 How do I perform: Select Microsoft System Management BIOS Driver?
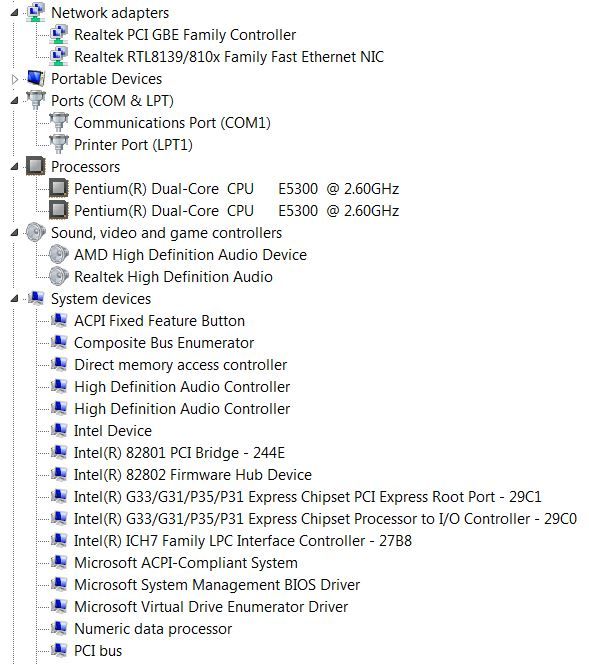click(x=217, y=584)
